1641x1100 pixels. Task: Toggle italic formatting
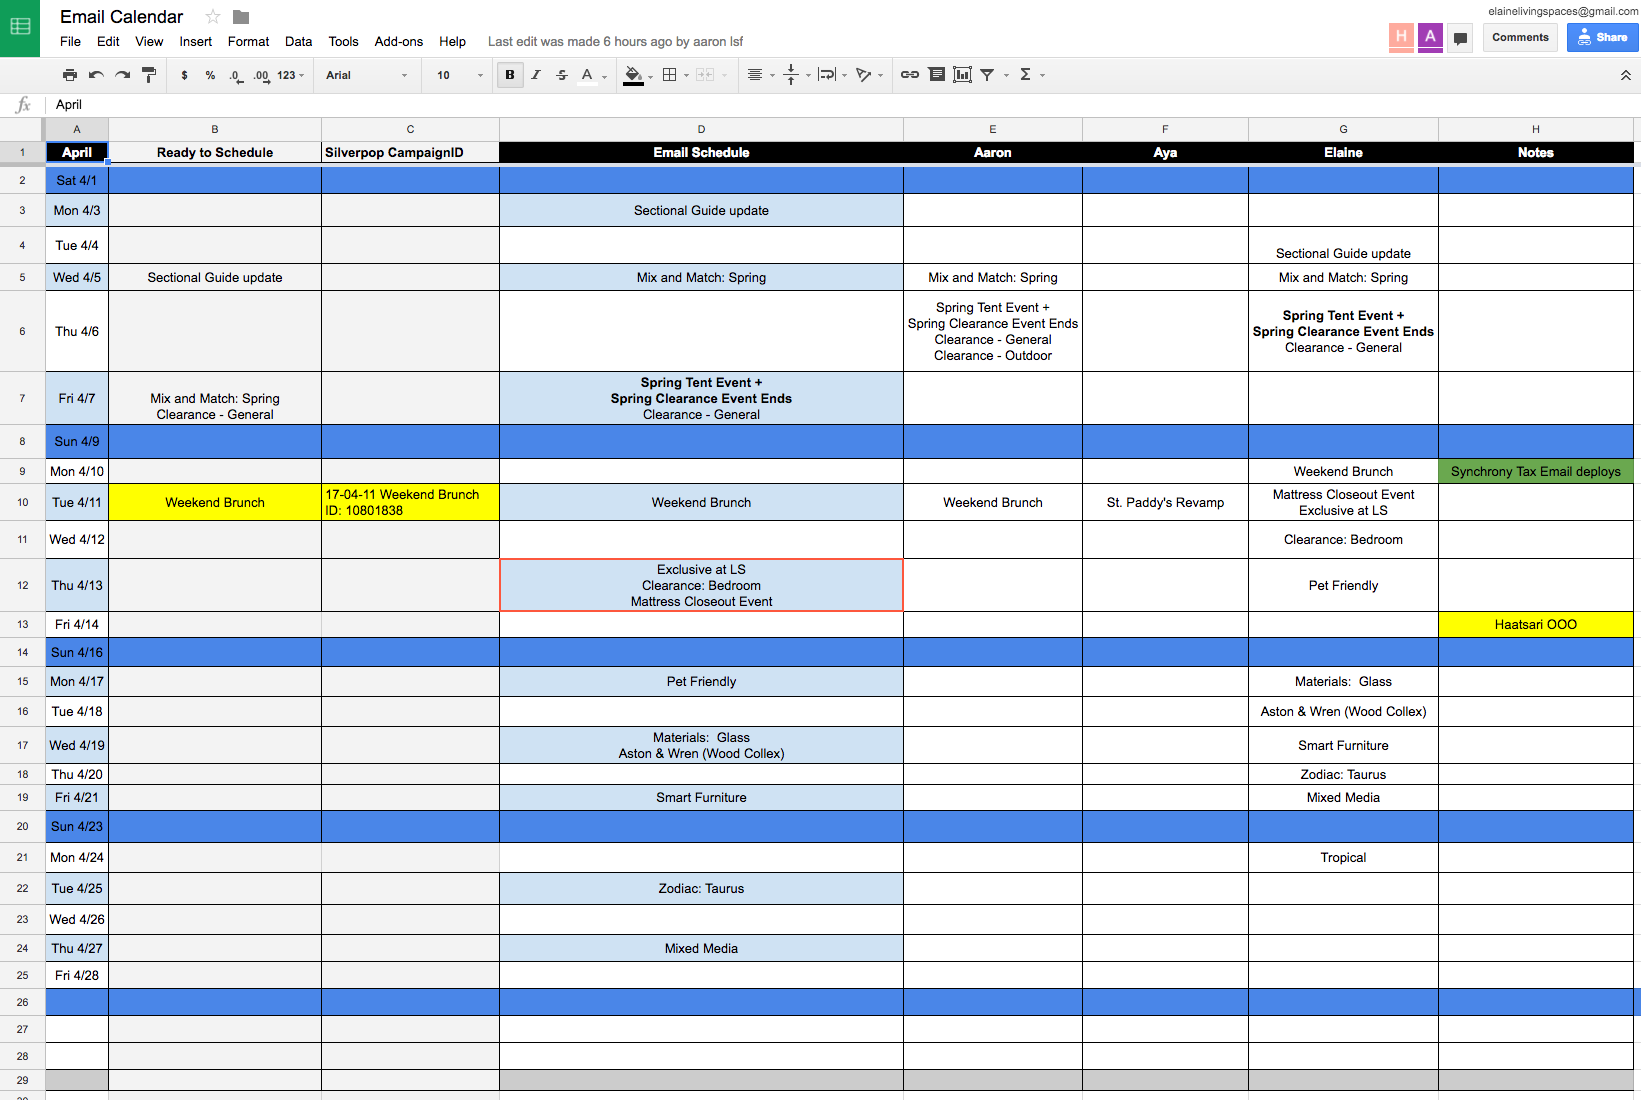point(536,75)
